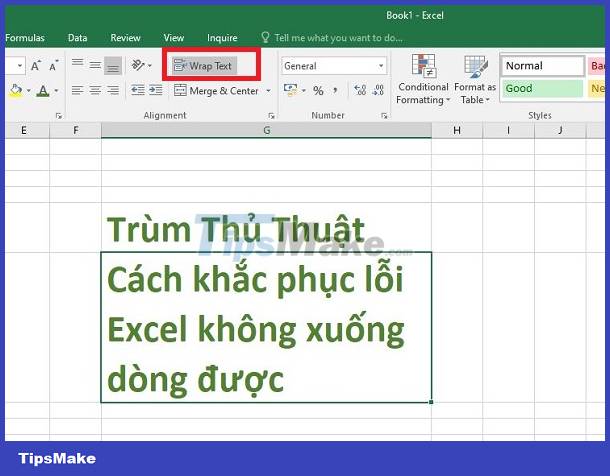This screenshot has width=610, height=476.
Task: Decrease decimal places
Action: 378,90
